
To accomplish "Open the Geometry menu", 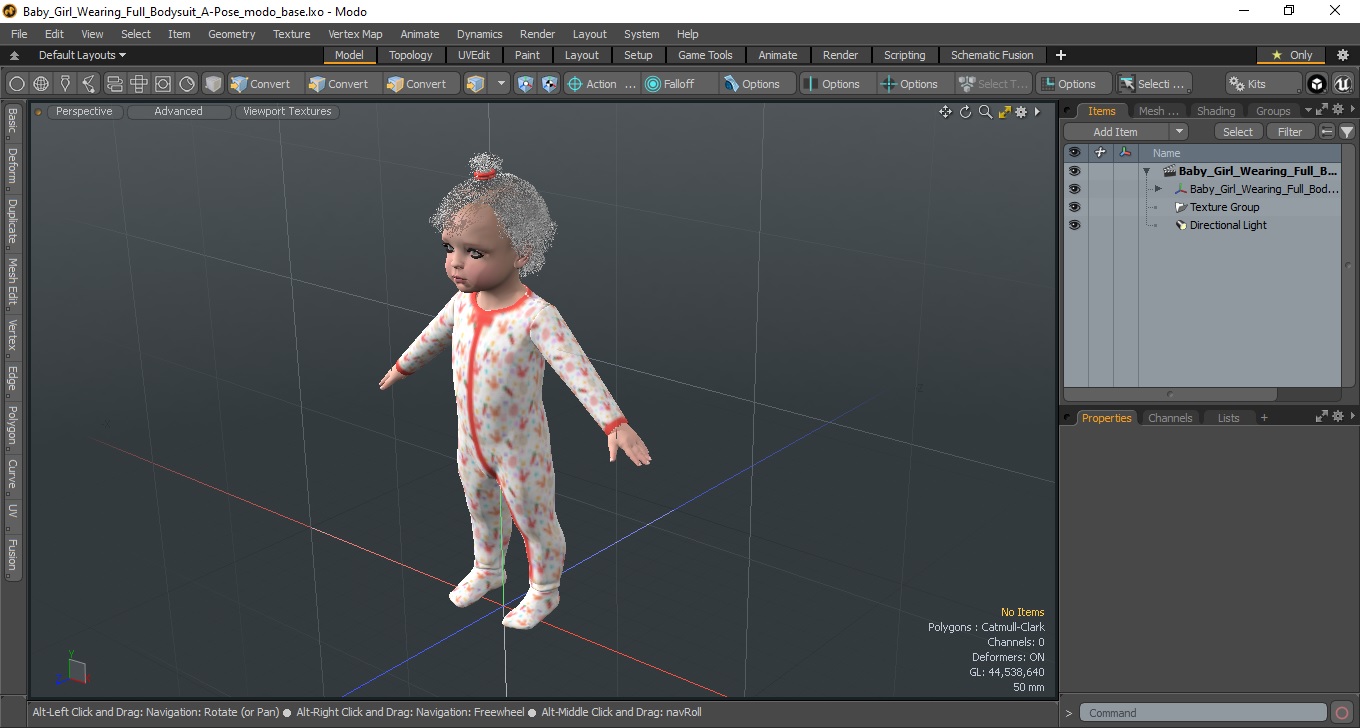I will (x=232, y=34).
